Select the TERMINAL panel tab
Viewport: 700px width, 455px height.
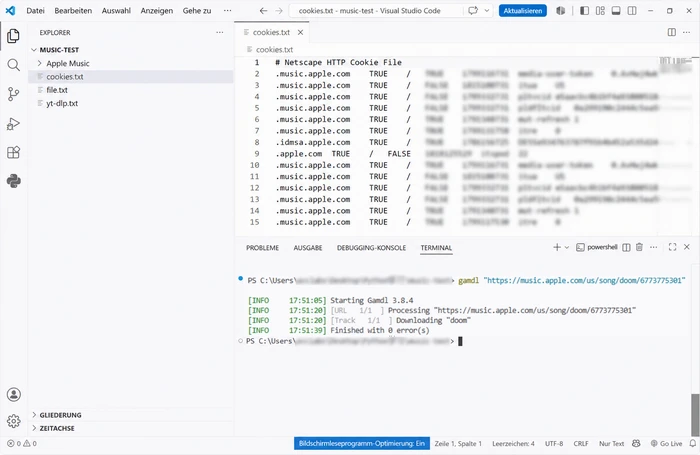click(x=436, y=248)
